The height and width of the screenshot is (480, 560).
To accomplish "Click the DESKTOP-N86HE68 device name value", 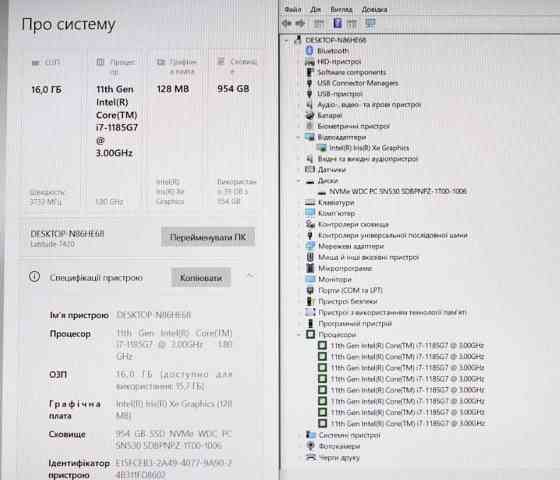I will (154, 315).
